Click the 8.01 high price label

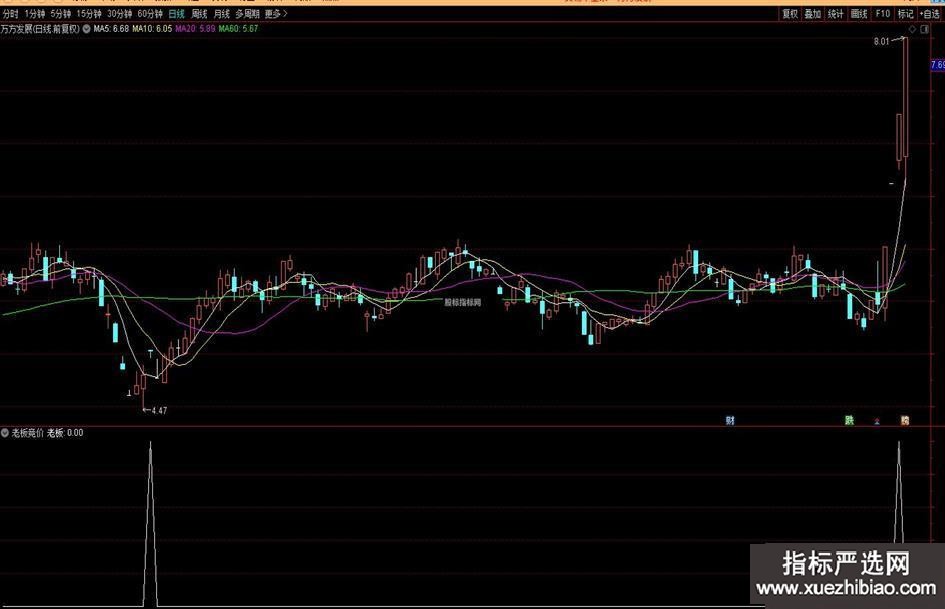coord(881,42)
